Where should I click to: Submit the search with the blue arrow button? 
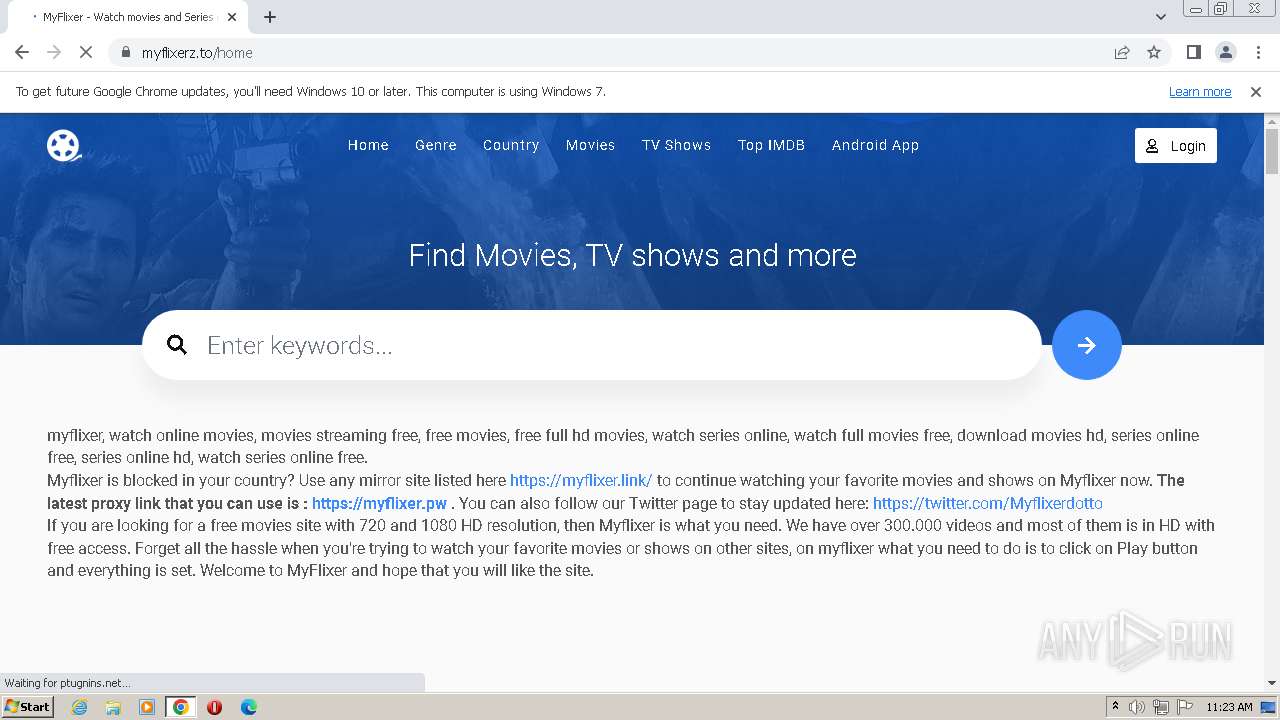coord(1087,345)
